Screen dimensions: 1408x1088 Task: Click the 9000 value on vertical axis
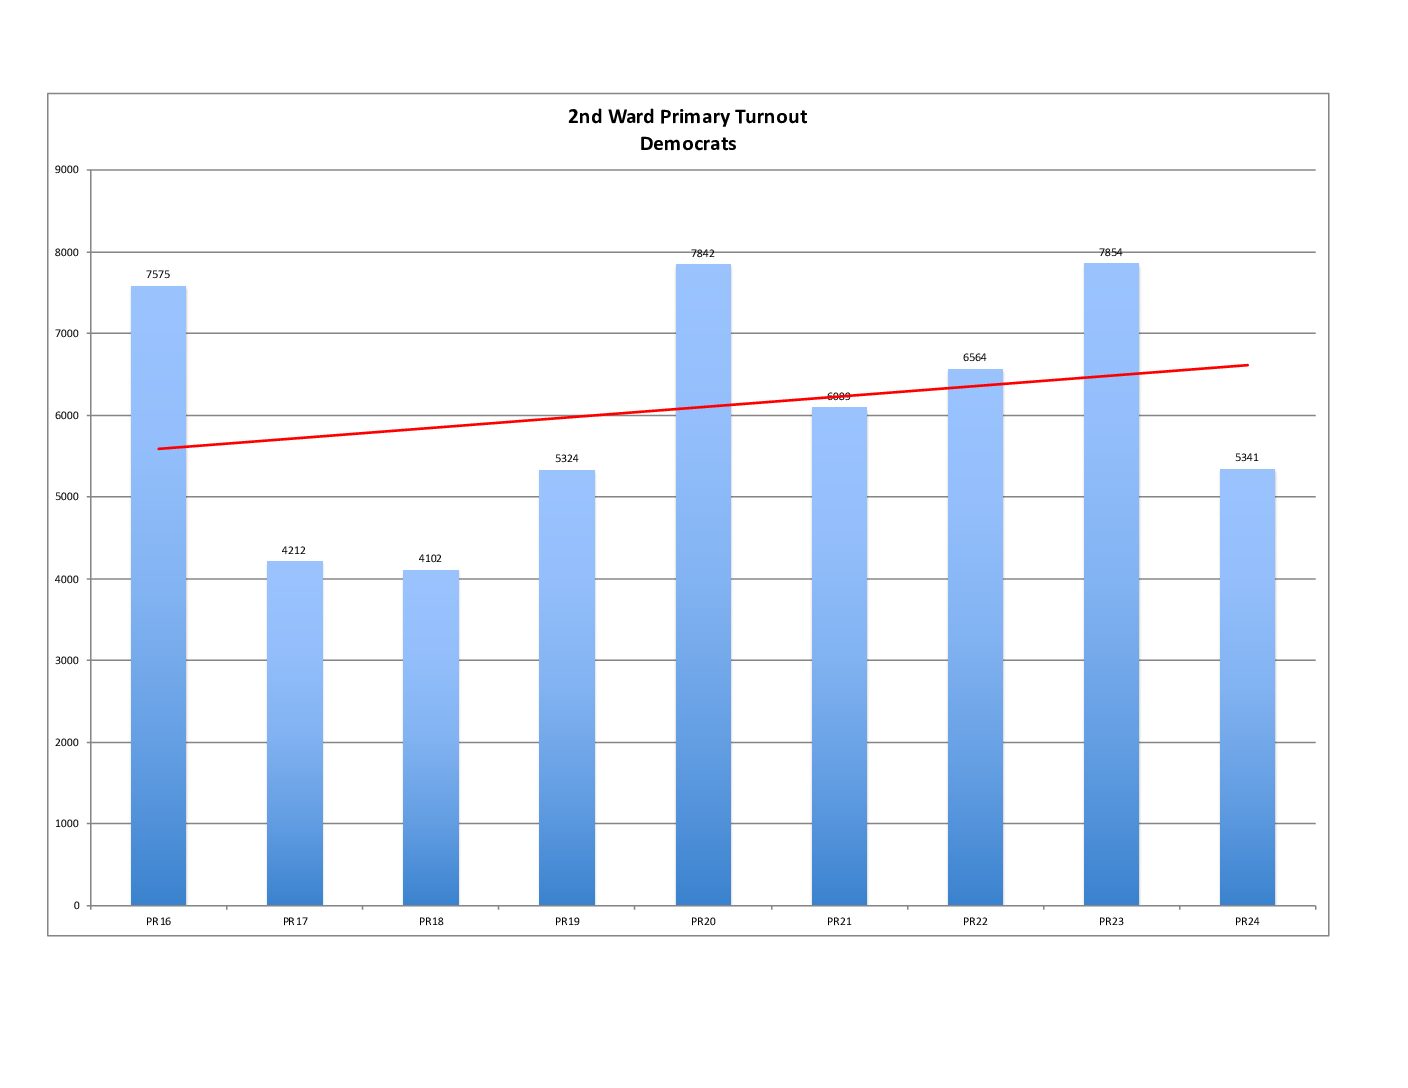[x=67, y=170]
